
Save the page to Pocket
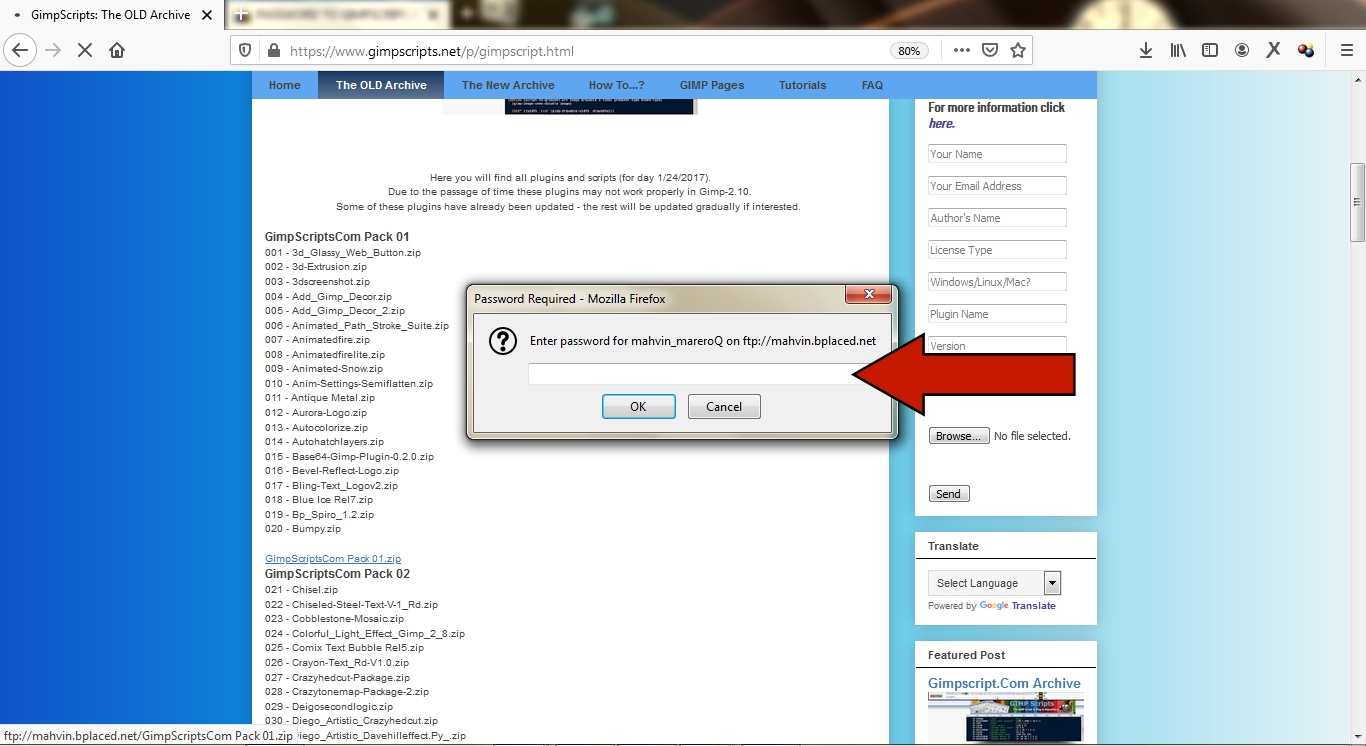click(x=989, y=50)
